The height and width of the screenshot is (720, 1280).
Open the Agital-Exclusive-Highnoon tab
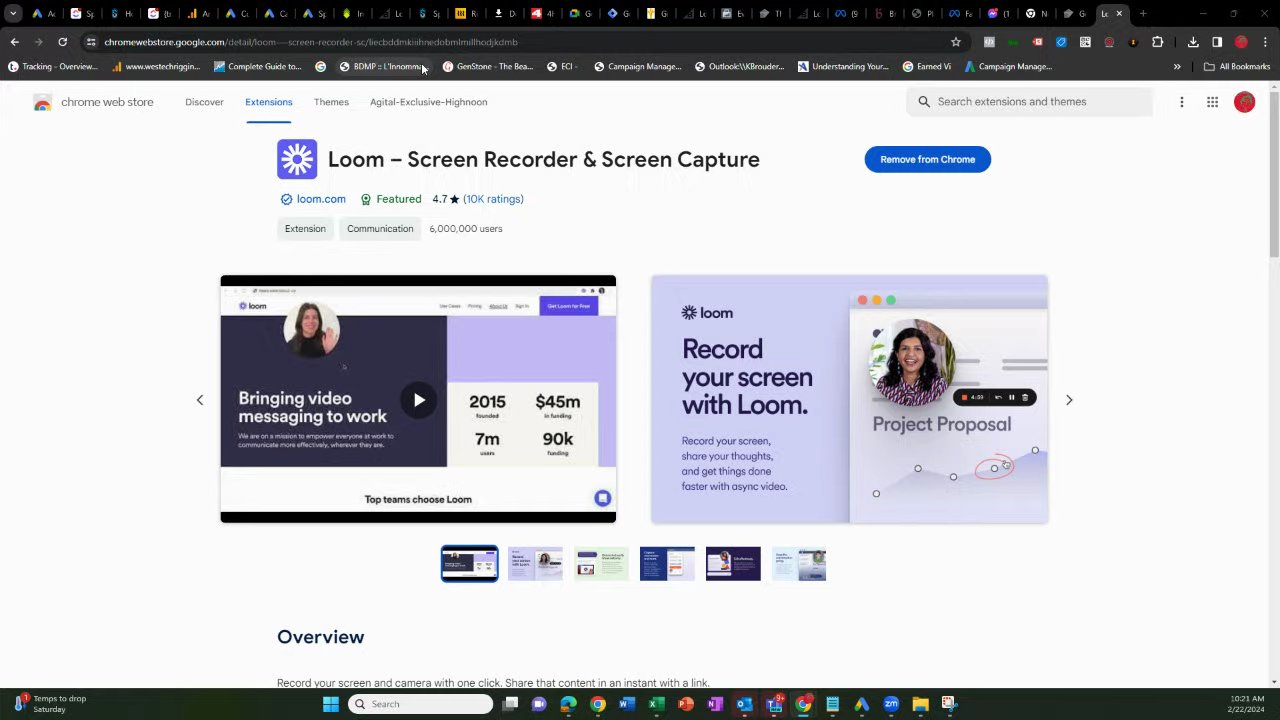pyautogui.click(x=429, y=102)
